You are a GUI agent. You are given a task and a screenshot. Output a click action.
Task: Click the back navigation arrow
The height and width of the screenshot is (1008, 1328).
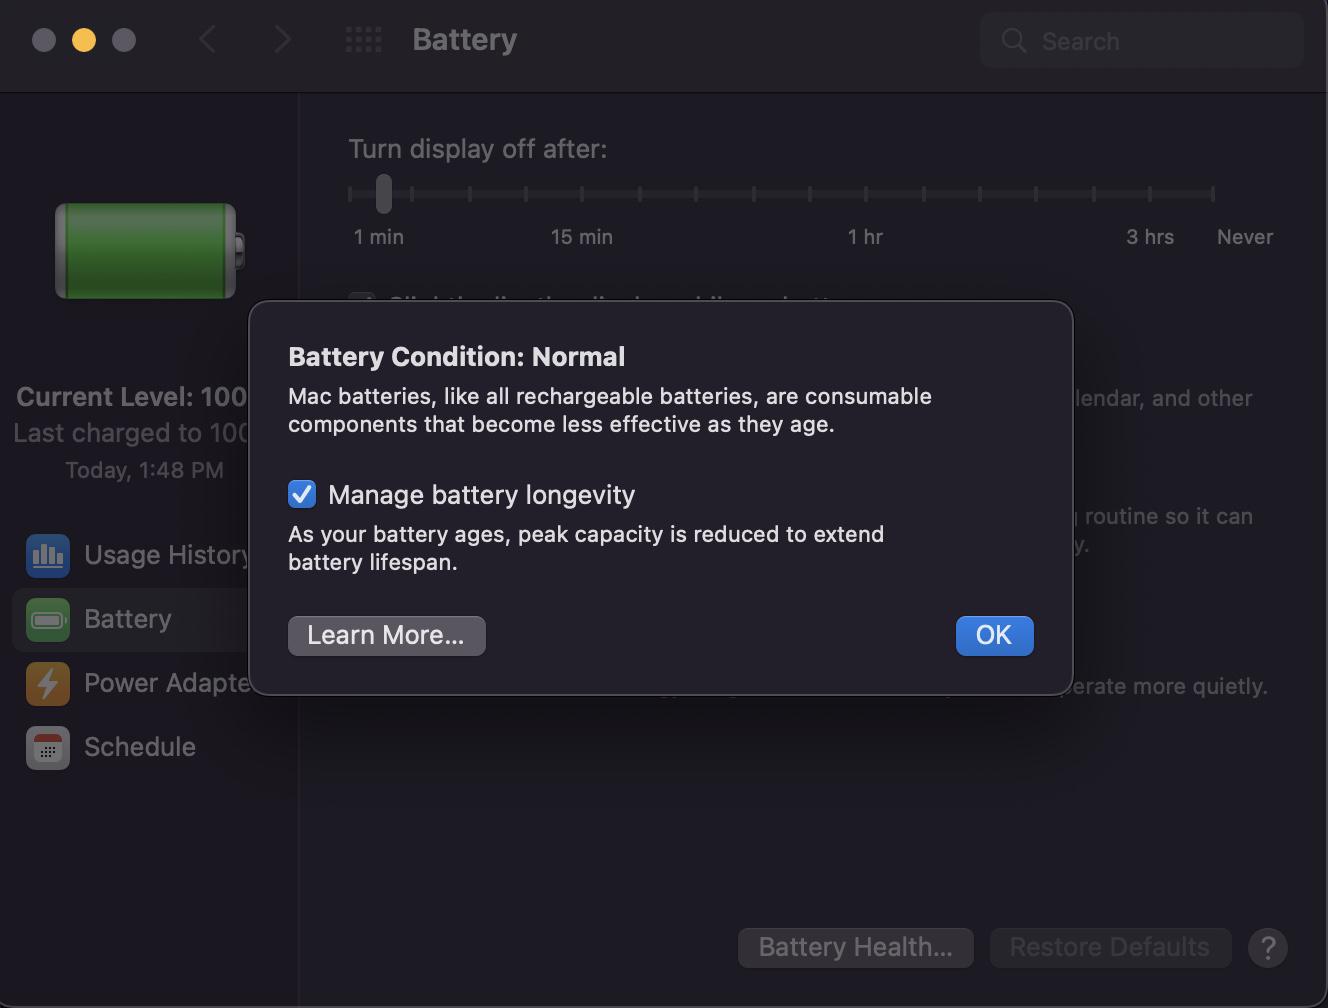coord(208,40)
